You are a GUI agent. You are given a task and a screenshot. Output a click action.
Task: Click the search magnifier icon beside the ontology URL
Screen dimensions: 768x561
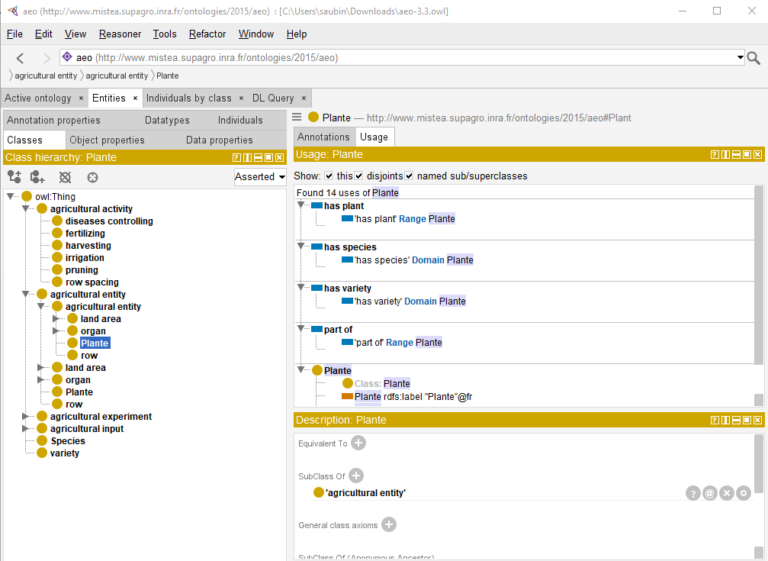754,58
